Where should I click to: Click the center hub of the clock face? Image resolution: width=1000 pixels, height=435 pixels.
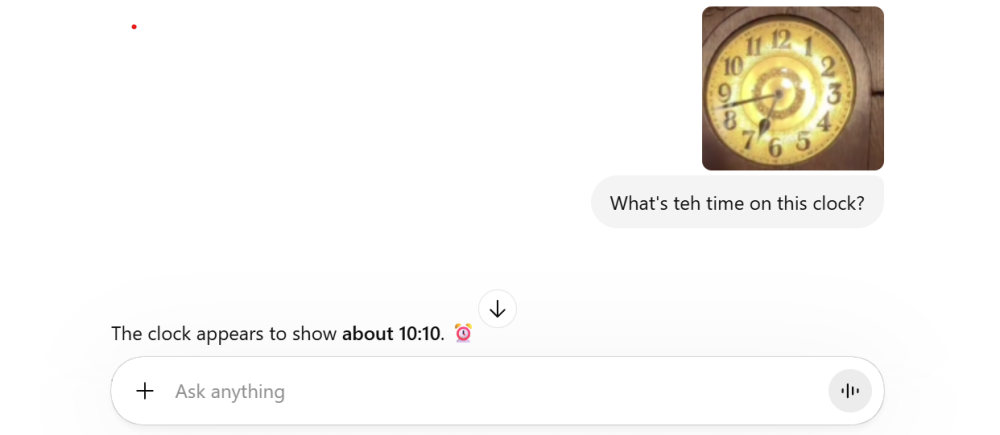click(x=777, y=95)
